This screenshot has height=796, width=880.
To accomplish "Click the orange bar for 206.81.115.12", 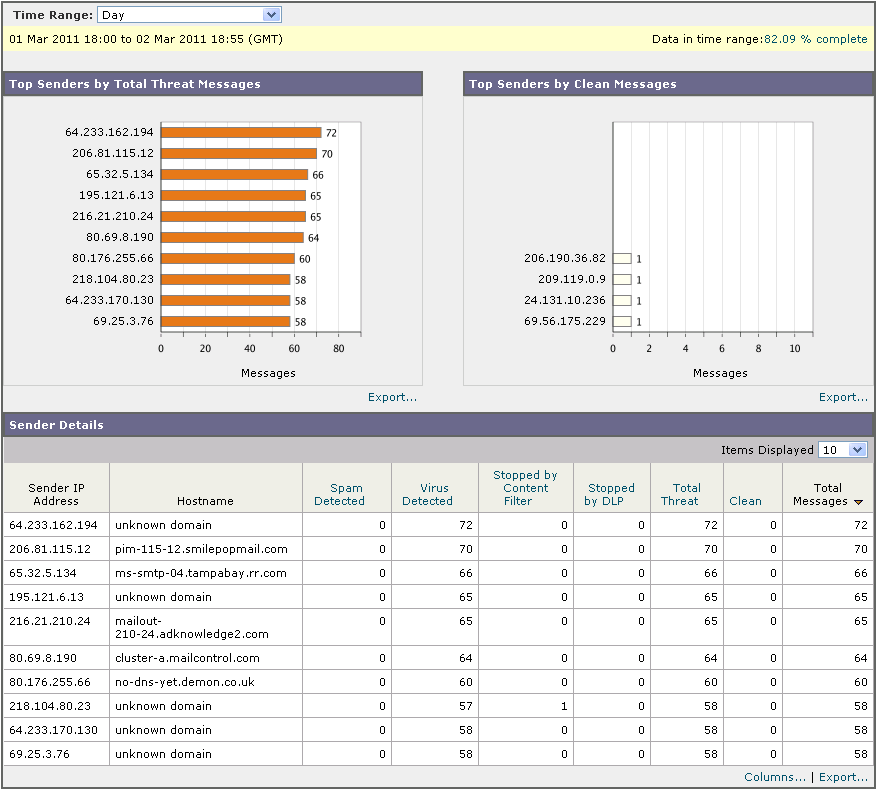I will (239, 154).
